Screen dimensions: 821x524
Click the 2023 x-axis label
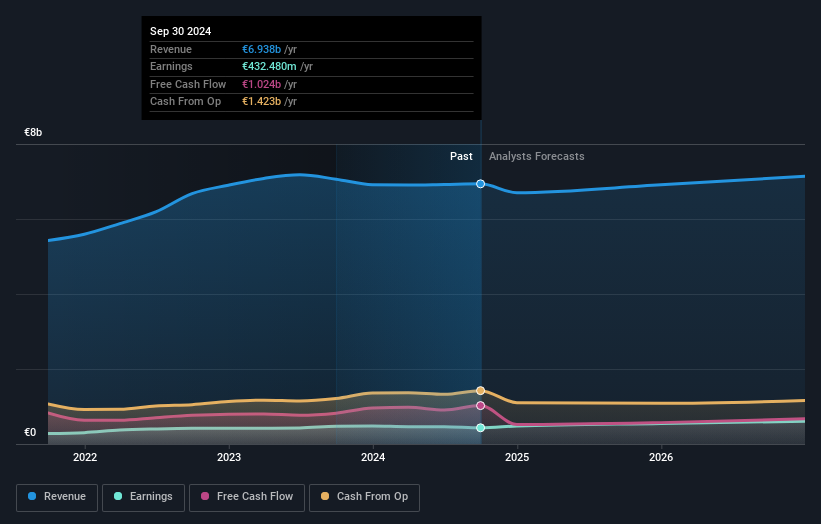point(229,457)
